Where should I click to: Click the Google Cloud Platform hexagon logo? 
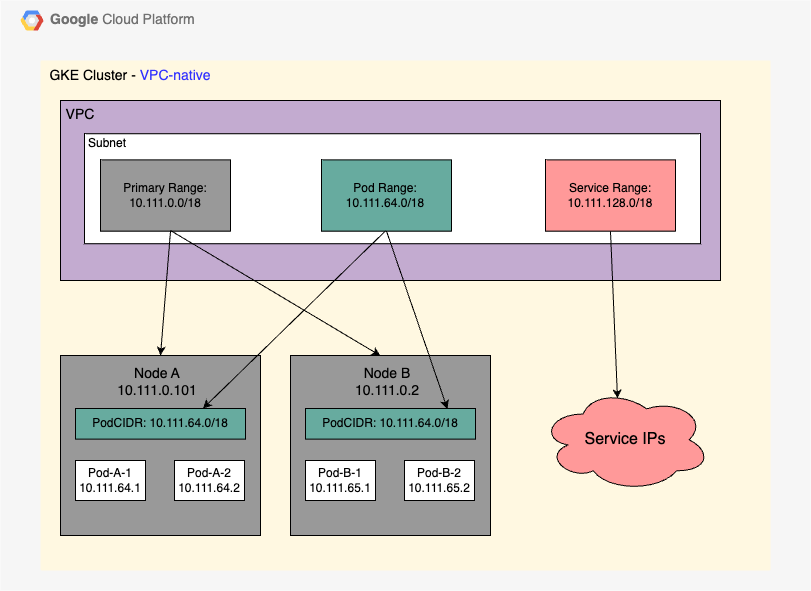(32, 21)
